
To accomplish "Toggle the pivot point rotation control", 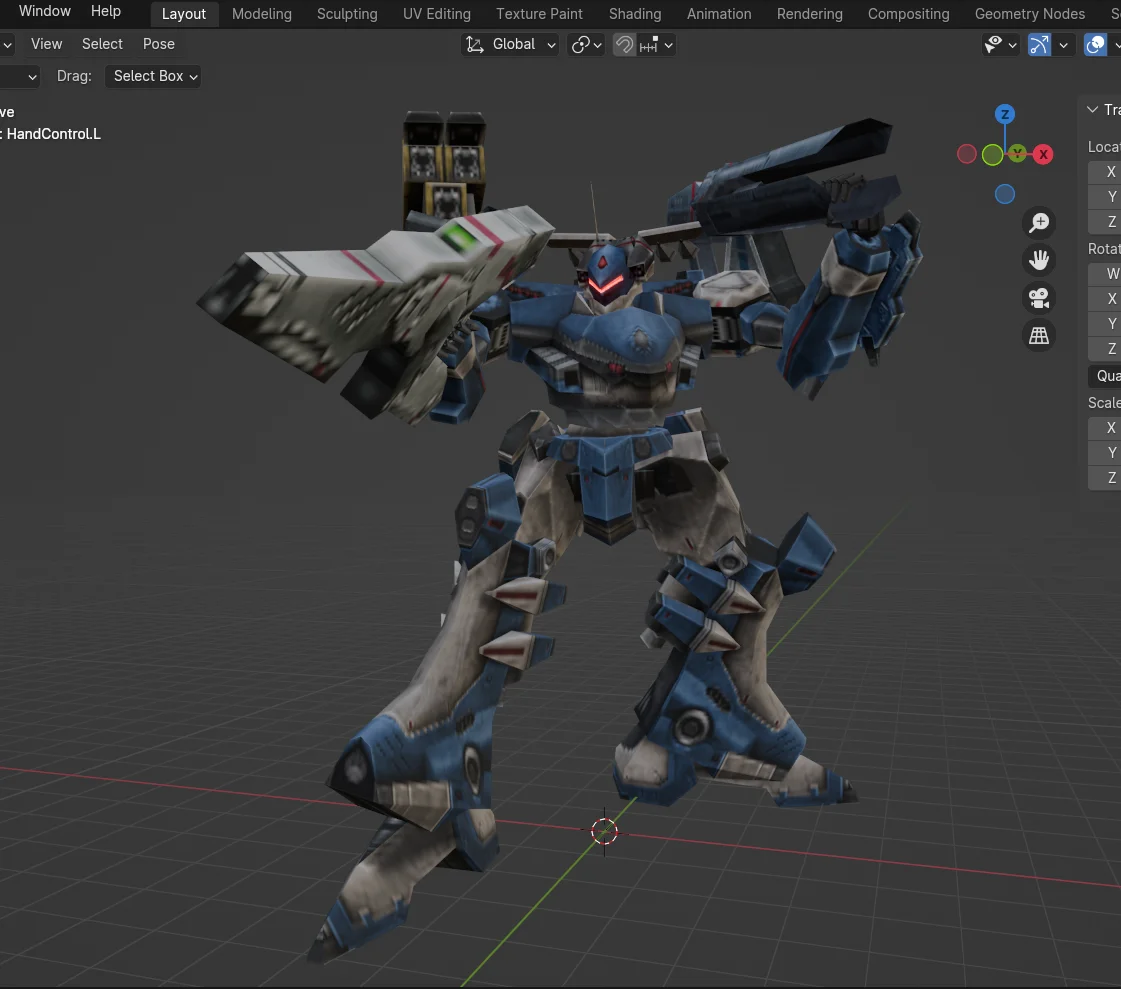I will [x=581, y=44].
